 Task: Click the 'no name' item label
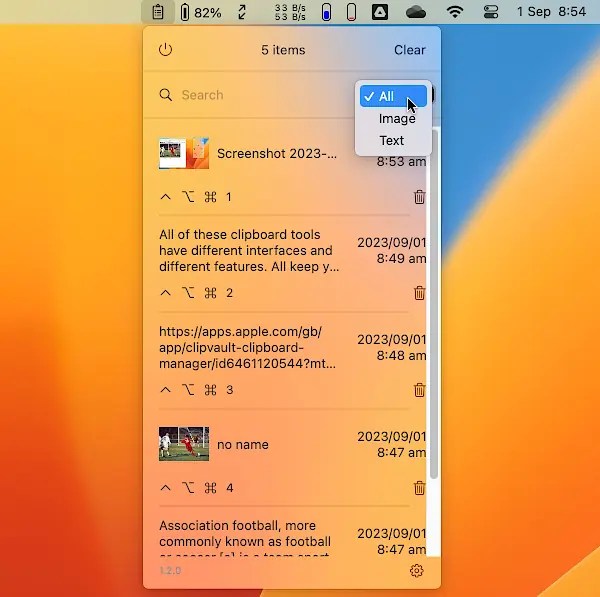click(243, 445)
